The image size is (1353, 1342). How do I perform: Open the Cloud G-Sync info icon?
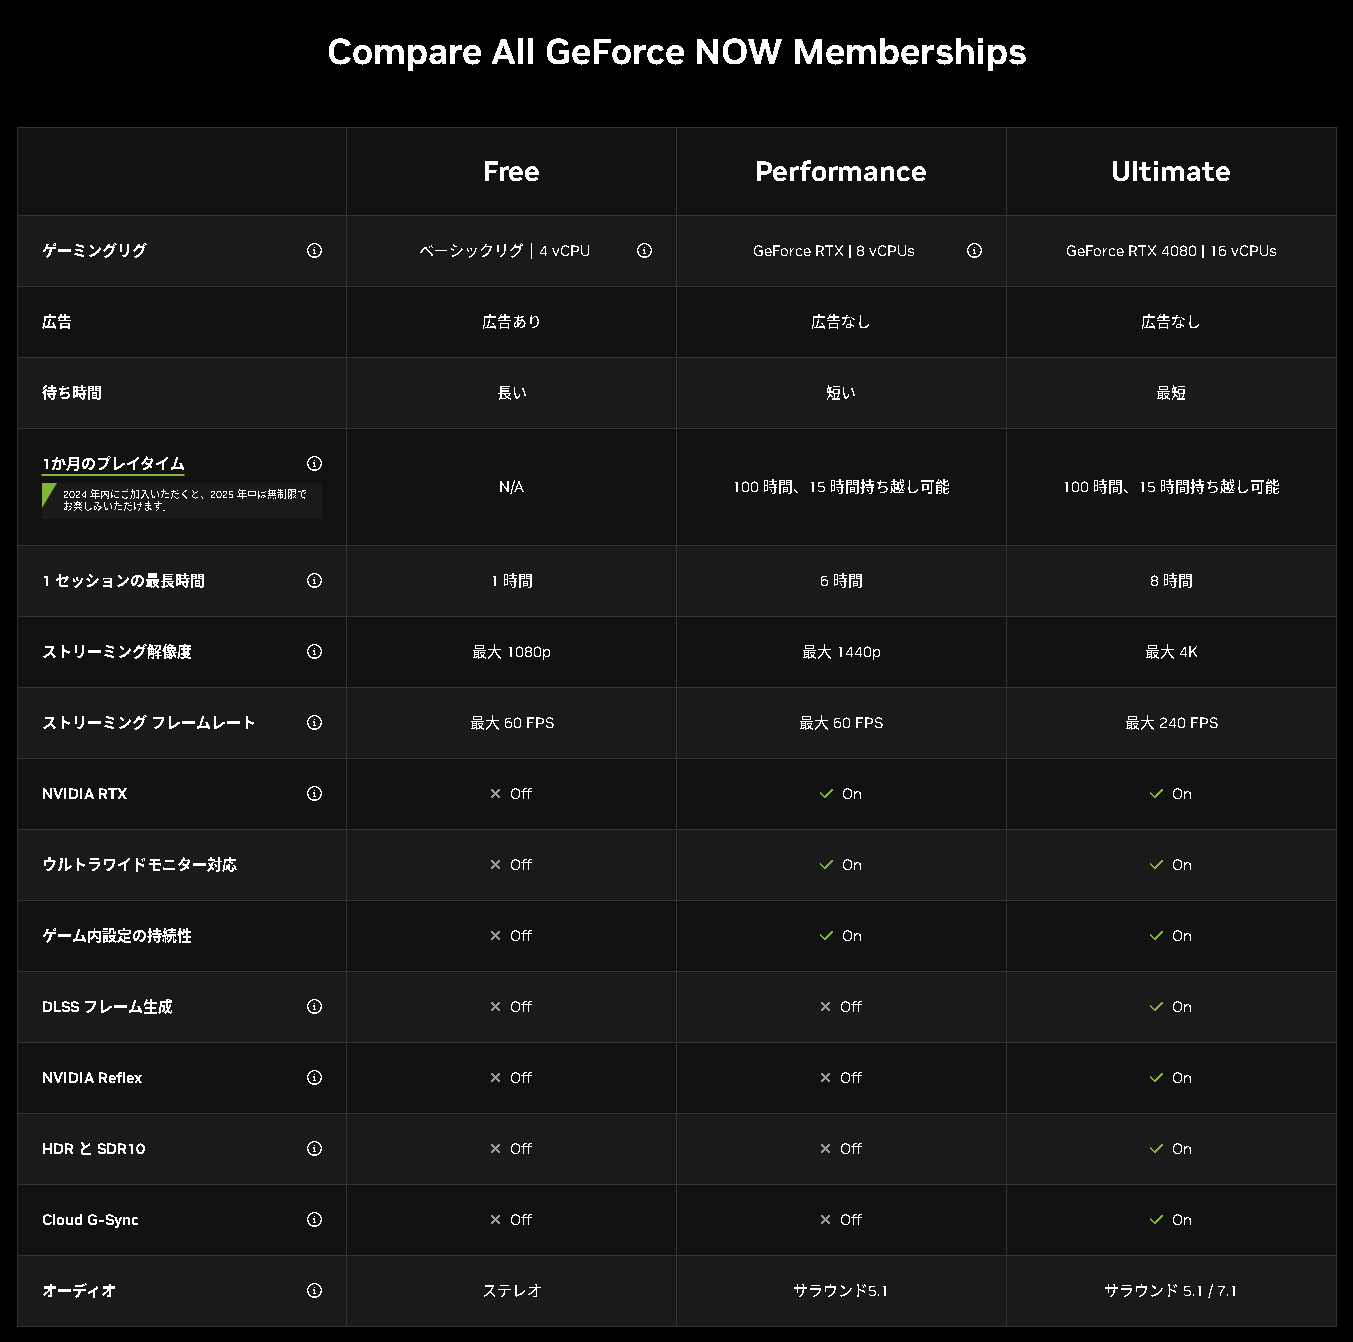click(314, 1220)
